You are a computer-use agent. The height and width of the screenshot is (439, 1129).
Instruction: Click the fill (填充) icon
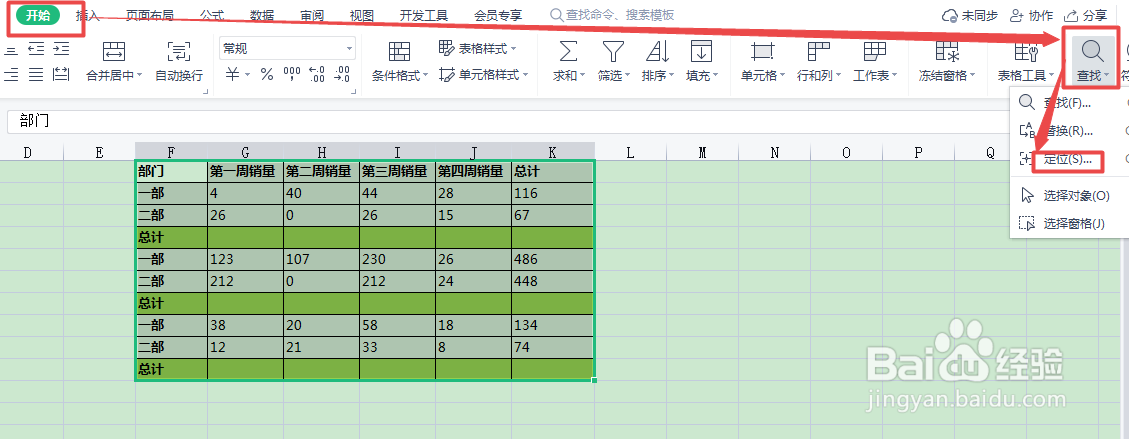[x=701, y=51]
